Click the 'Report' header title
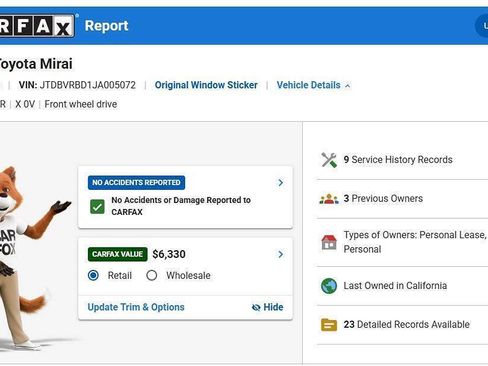Screen dimensions: 488x366 pyautogui.click(x=107, y=26)
